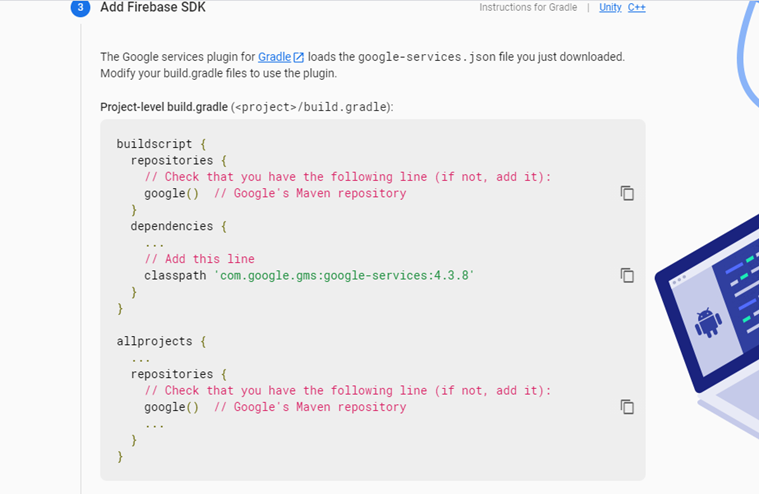Screen dimensions: 759x494
Task: Click the Android robot illustration icon
Action: click(x=708, y=322)
